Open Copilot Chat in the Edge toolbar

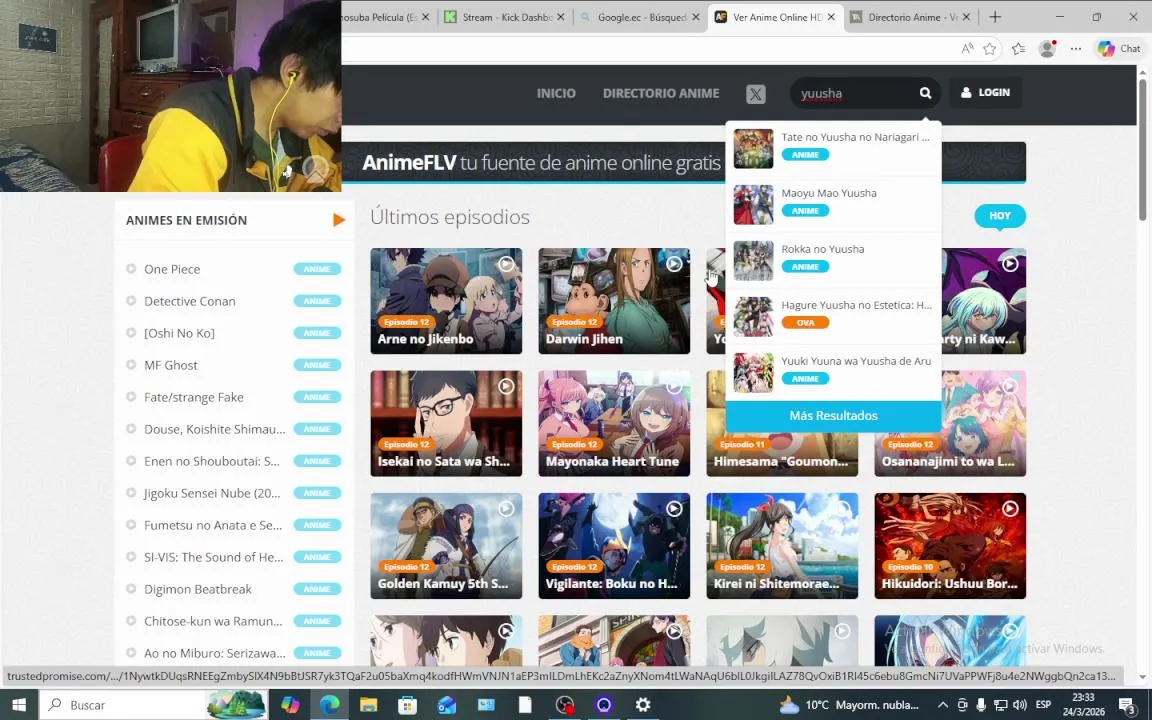[1119, 48]
